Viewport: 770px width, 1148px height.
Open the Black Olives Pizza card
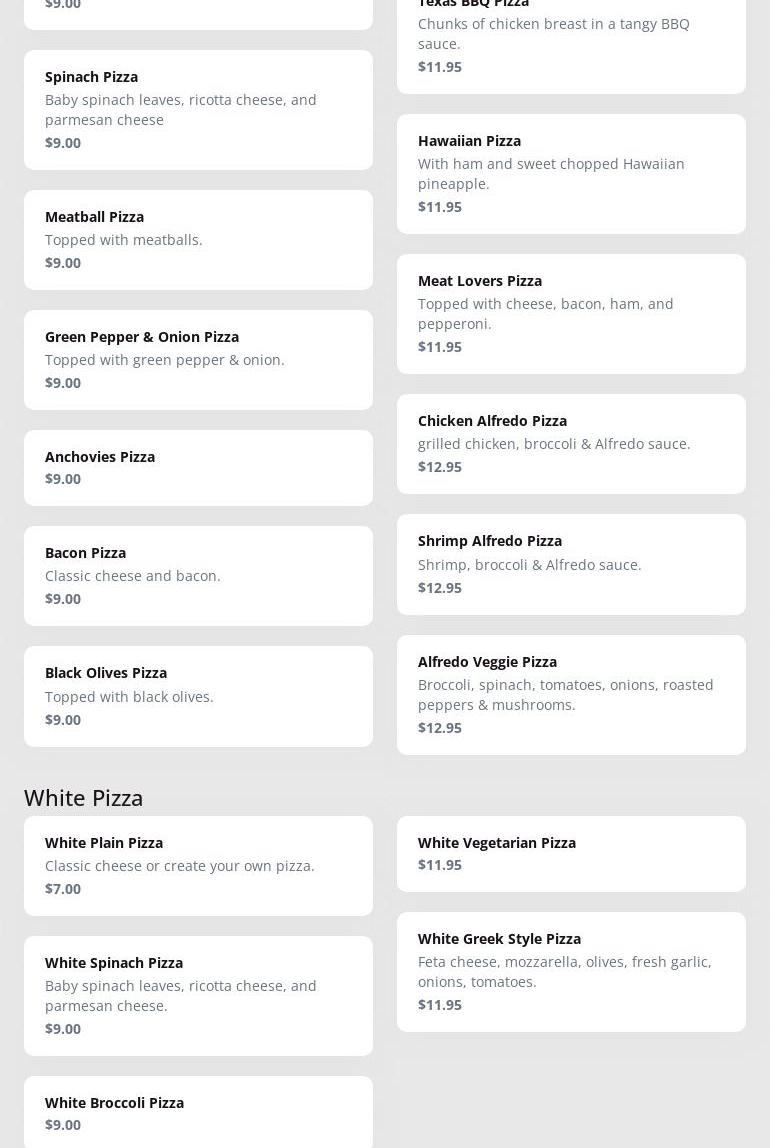click(198, 696)
